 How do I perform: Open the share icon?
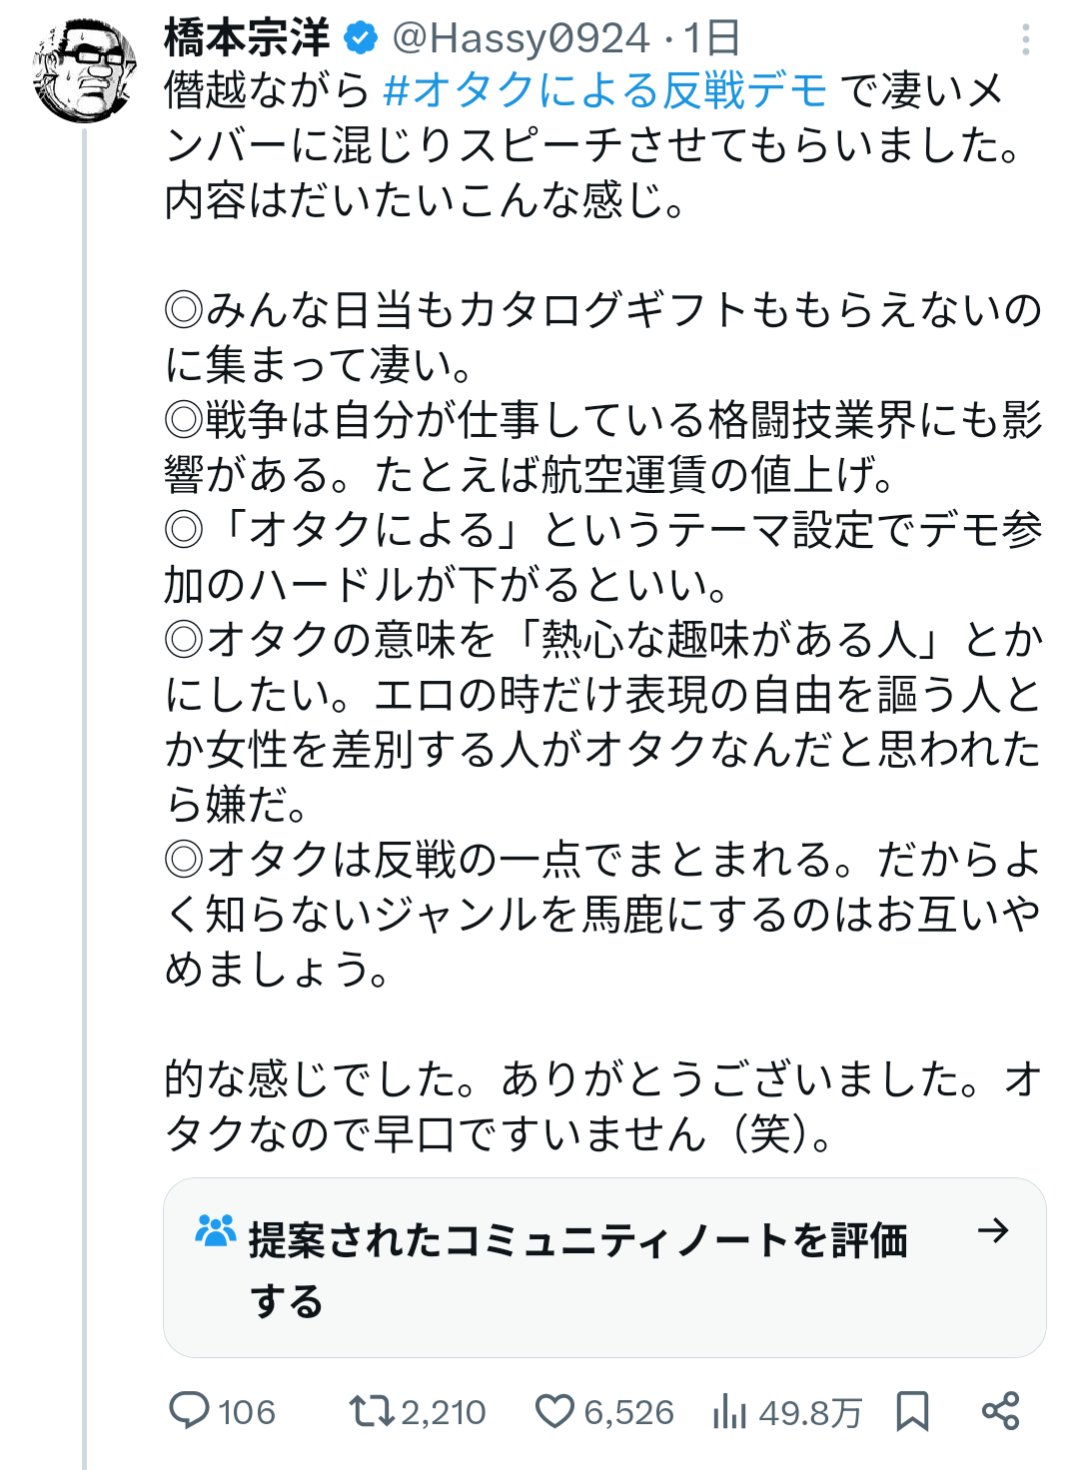[x=1000, y=1411]
